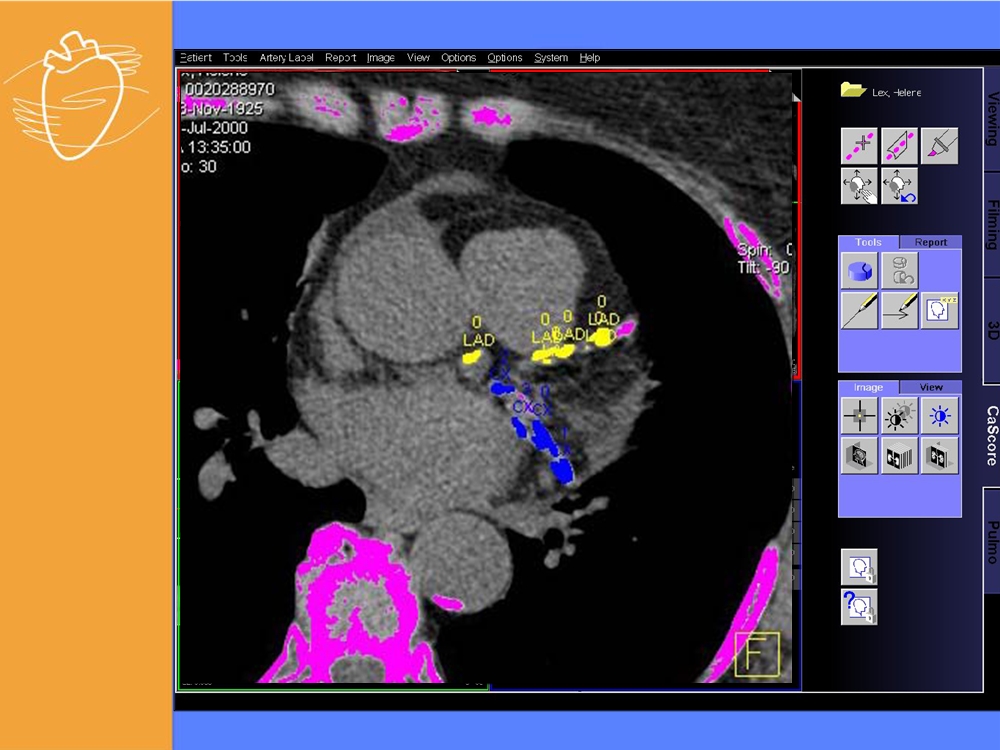Image resolution: width=1000 pixels, height=750 pixels.
Task: Click the black sun window/contrast icon
Action: (x=899, y=416)
